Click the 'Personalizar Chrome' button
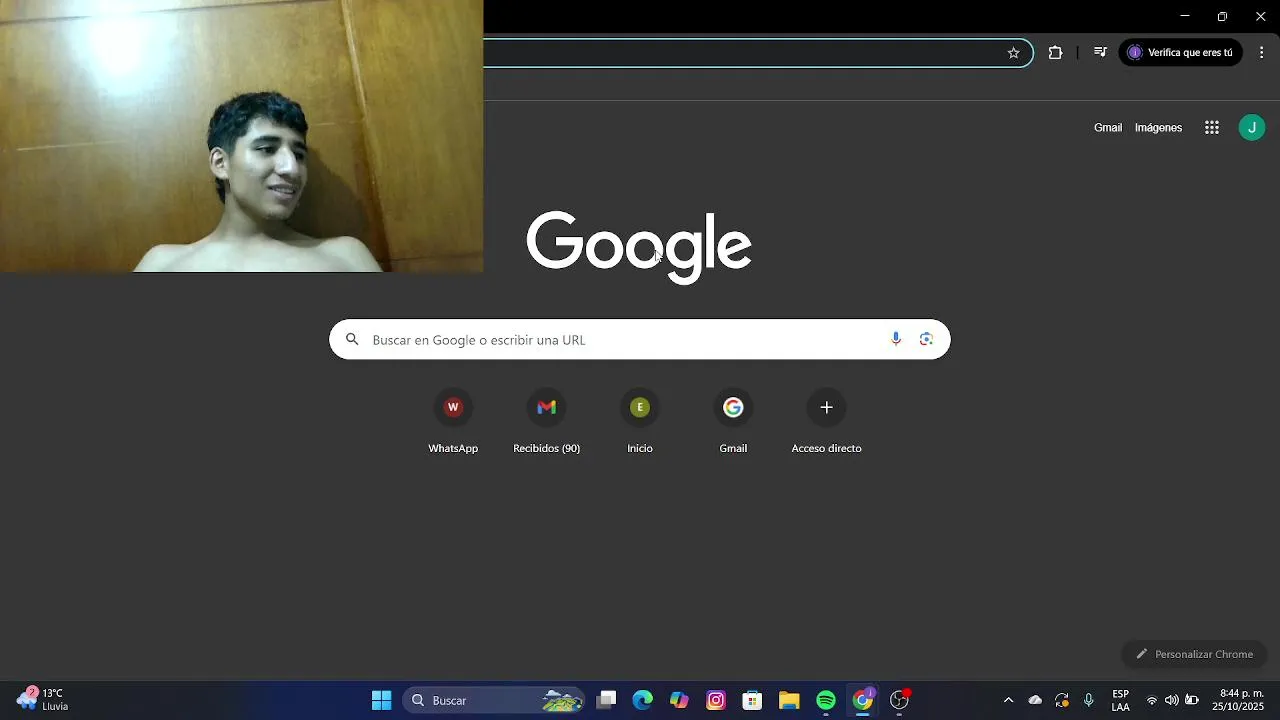The width and height of the screenshot is (1280, 720). (1194, 654)
